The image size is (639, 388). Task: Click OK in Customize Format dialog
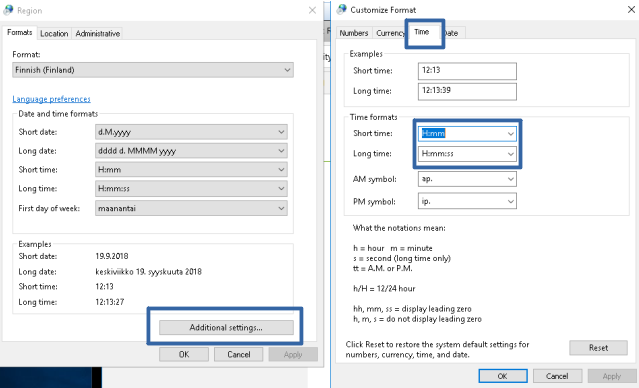tap(503, 376)
